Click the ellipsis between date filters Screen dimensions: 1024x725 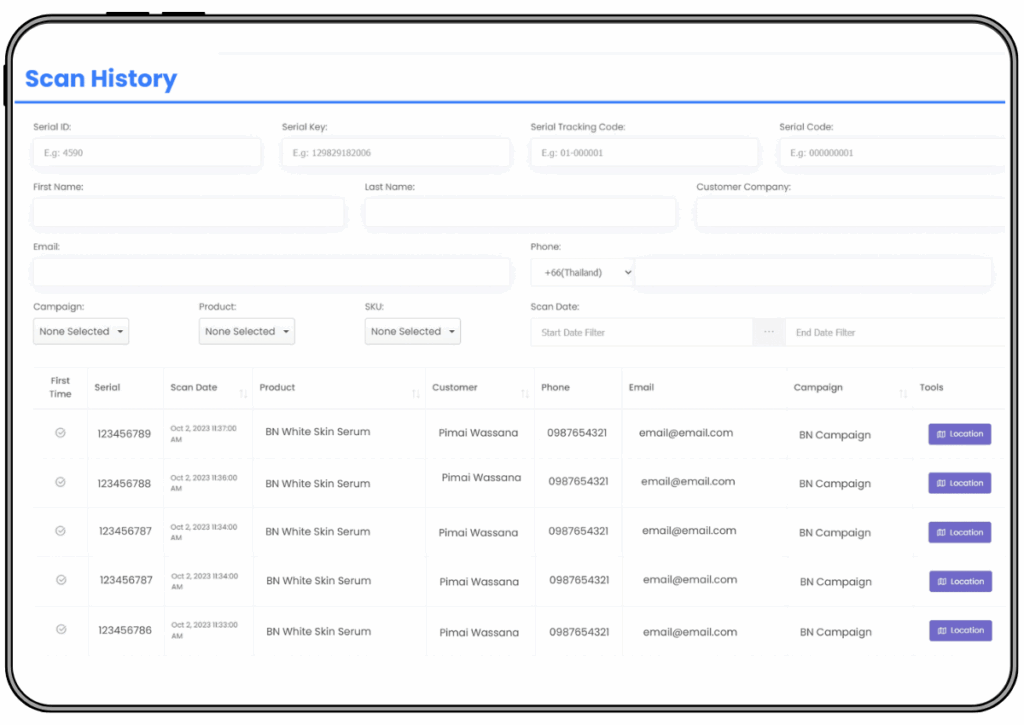[769, 332]
